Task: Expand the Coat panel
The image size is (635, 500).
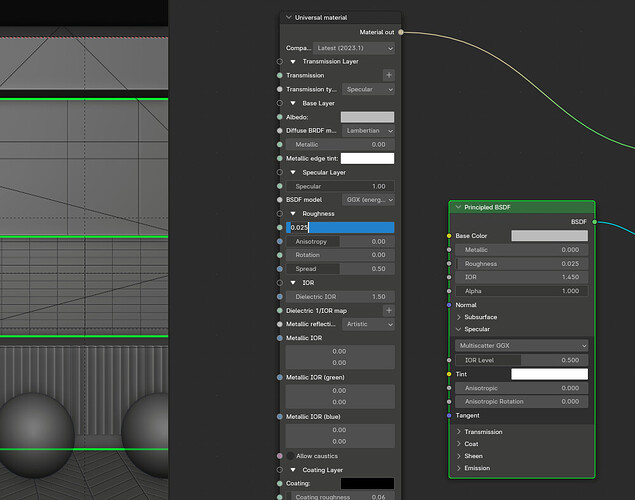Action: (458, 444)
